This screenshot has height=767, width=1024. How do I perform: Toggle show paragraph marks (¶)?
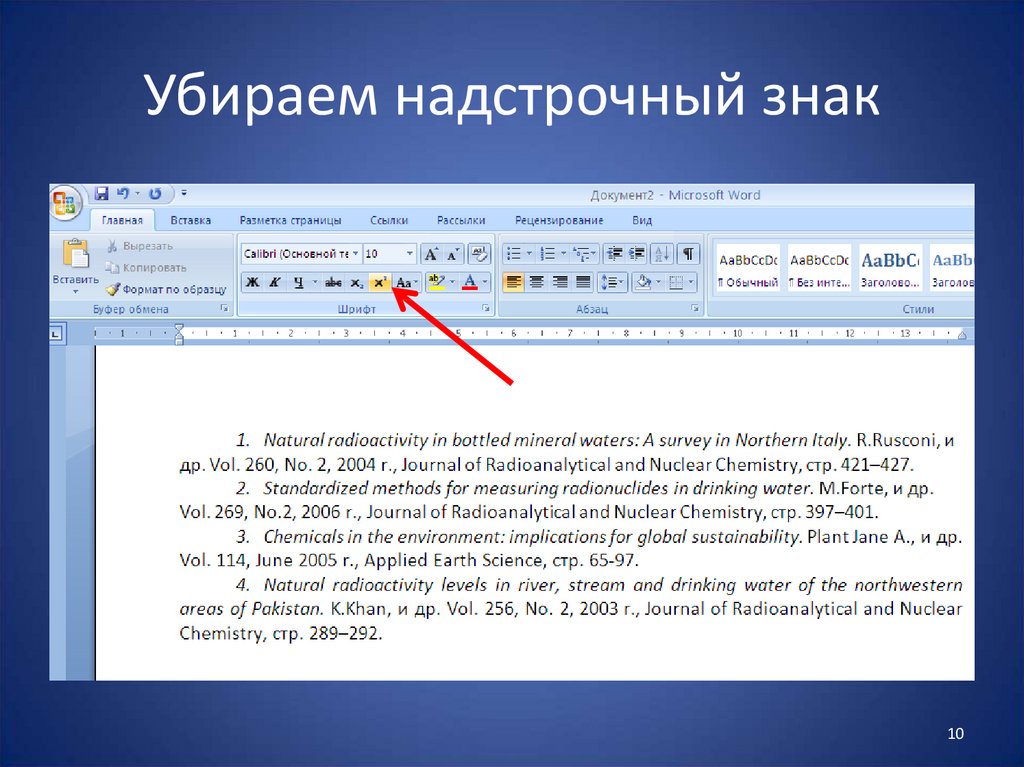689,254
